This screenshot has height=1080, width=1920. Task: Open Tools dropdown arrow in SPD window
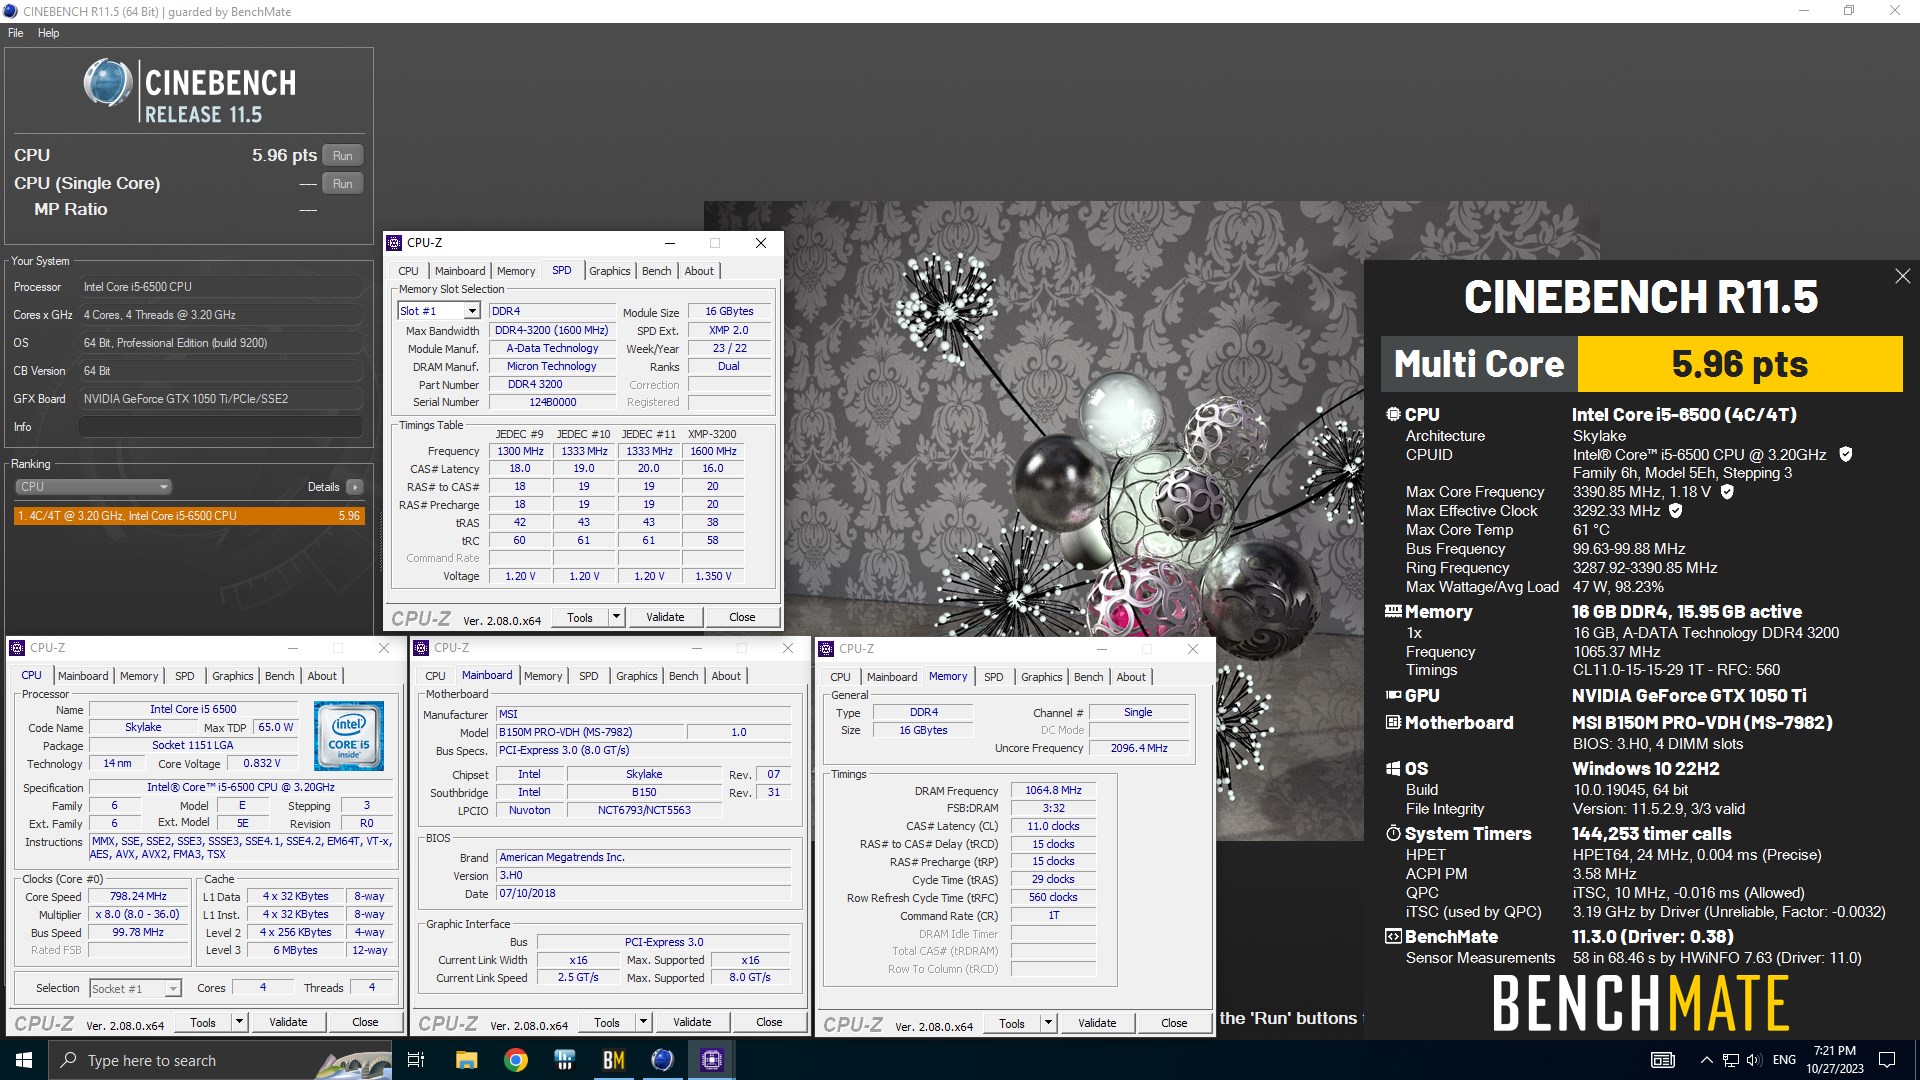616,617
